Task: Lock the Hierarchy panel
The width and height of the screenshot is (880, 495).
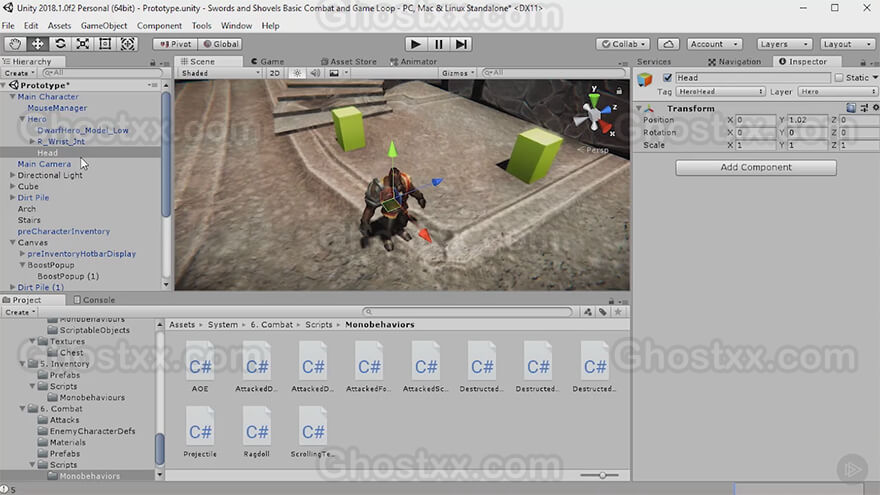Action: 153,62
